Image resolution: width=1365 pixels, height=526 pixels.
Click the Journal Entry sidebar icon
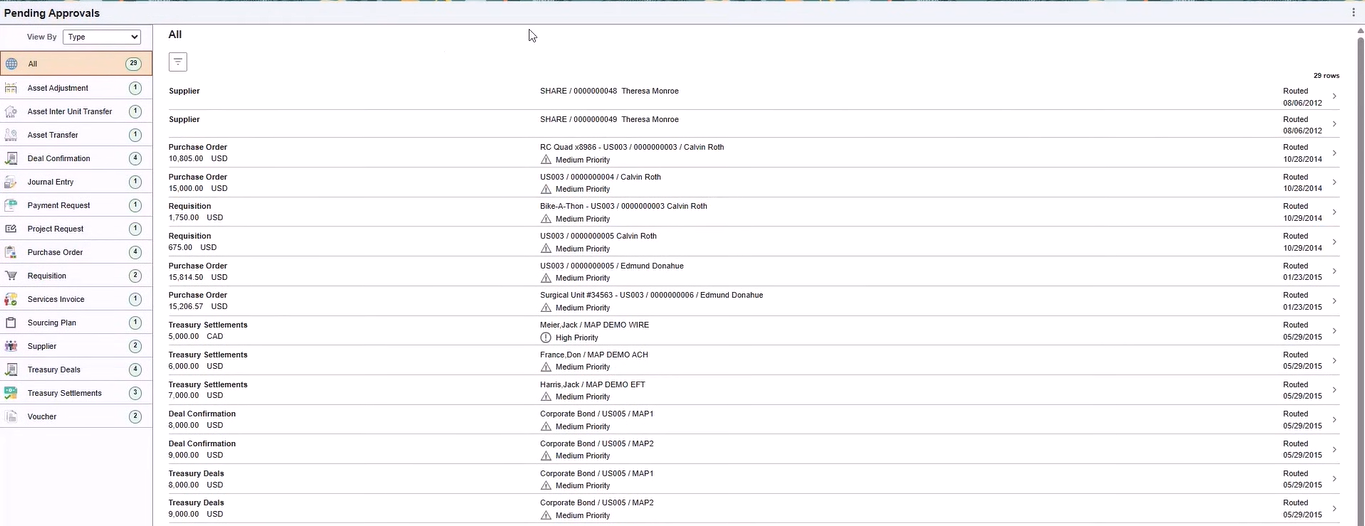click(x=11, y=182)
